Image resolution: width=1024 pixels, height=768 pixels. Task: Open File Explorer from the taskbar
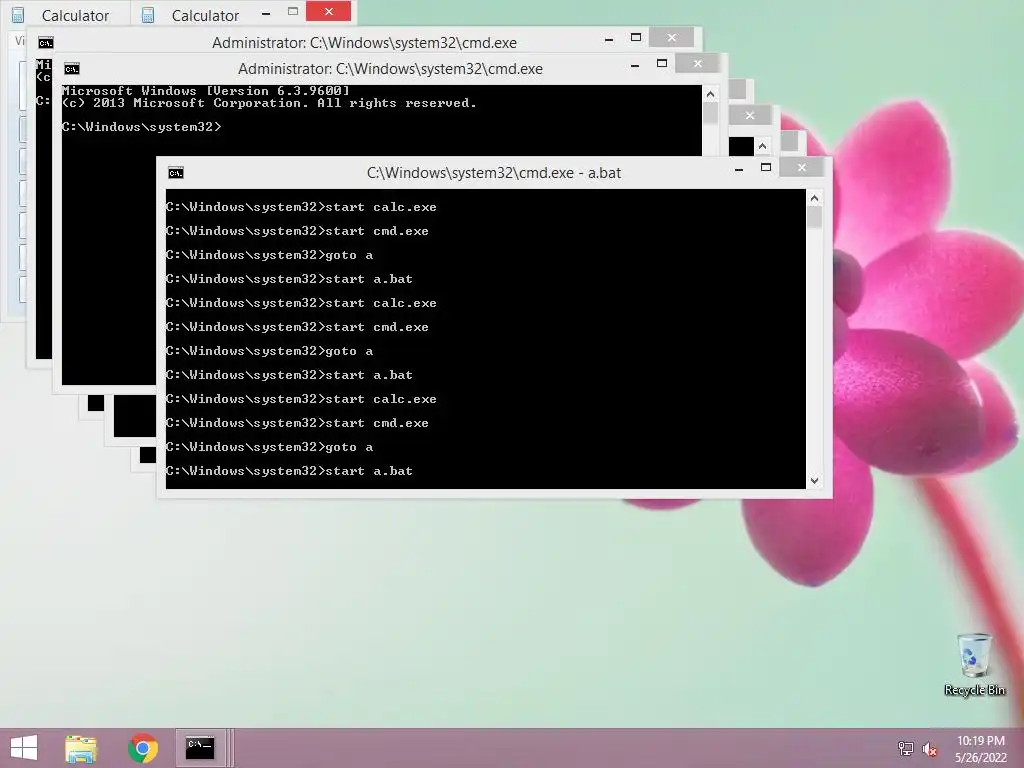pyautogui.click(x=81, y=748)
